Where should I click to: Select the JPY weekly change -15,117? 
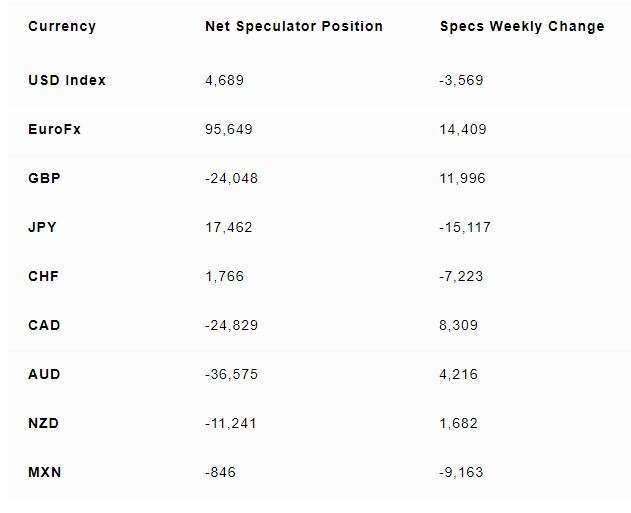[465, 227]
